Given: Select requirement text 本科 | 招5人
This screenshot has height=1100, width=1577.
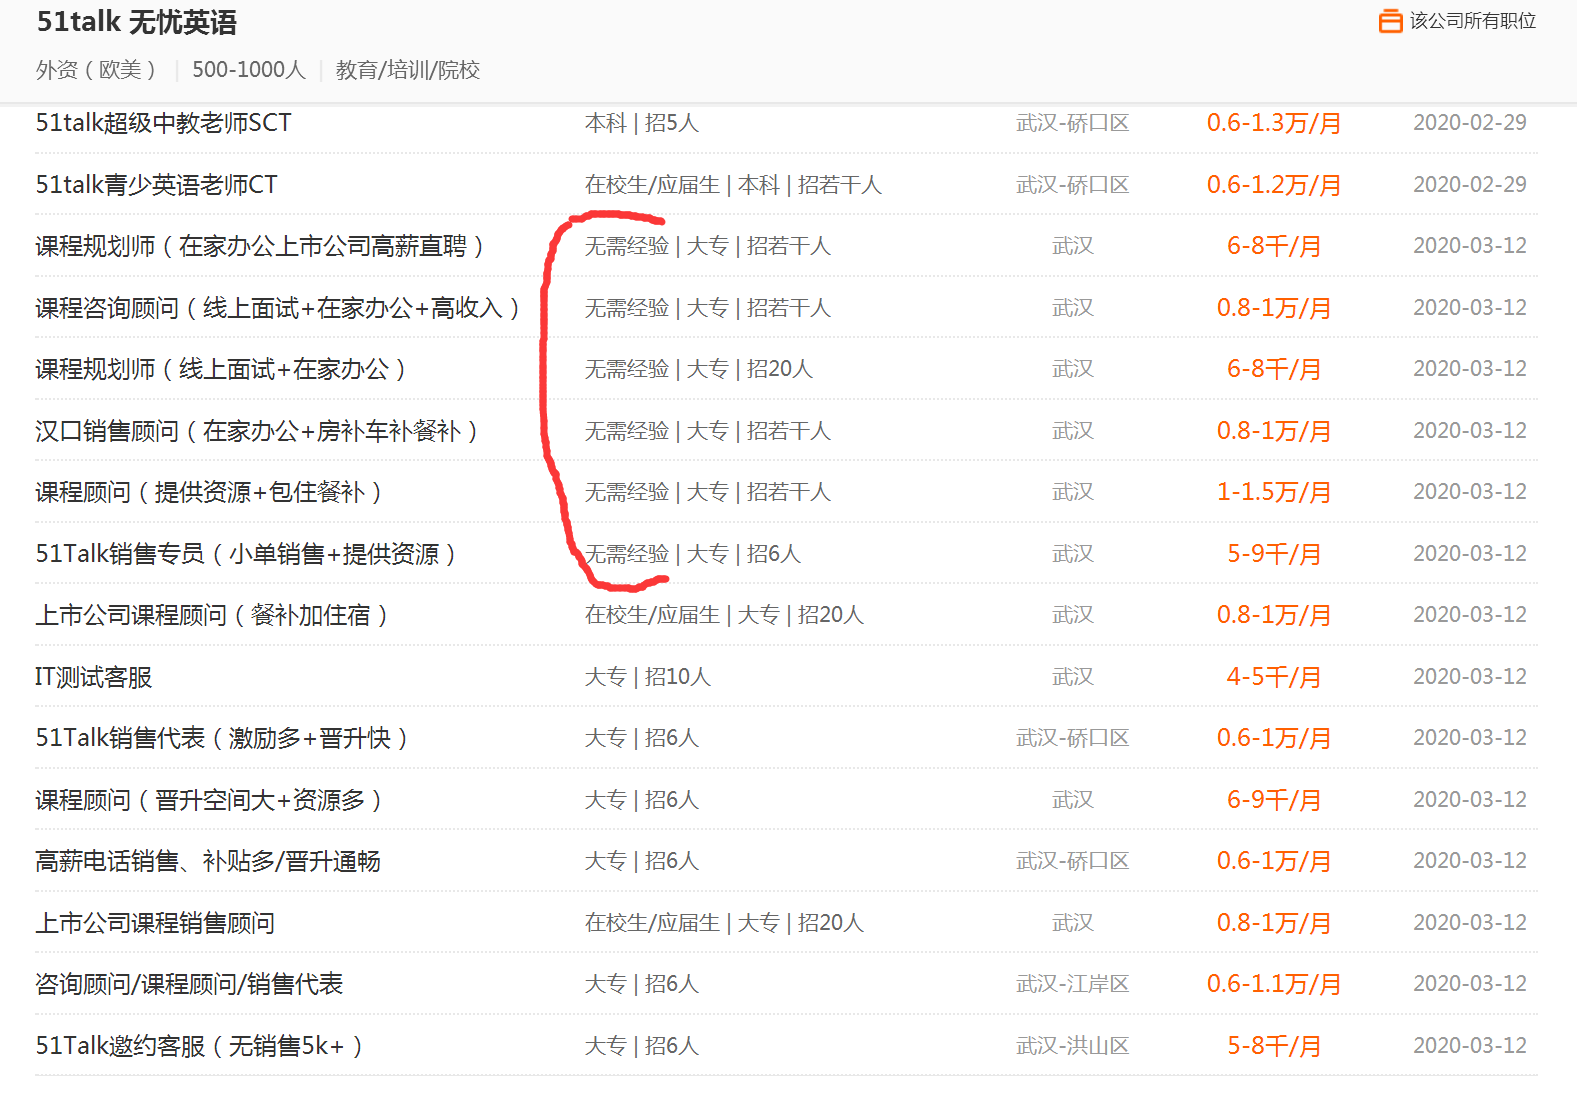Looking at the screenshot, I should [642, 123].
